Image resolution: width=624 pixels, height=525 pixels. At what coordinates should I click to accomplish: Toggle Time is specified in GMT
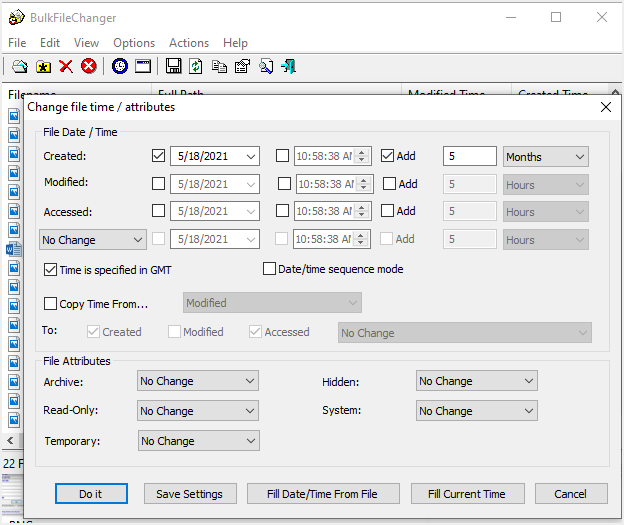pos(51,269)
